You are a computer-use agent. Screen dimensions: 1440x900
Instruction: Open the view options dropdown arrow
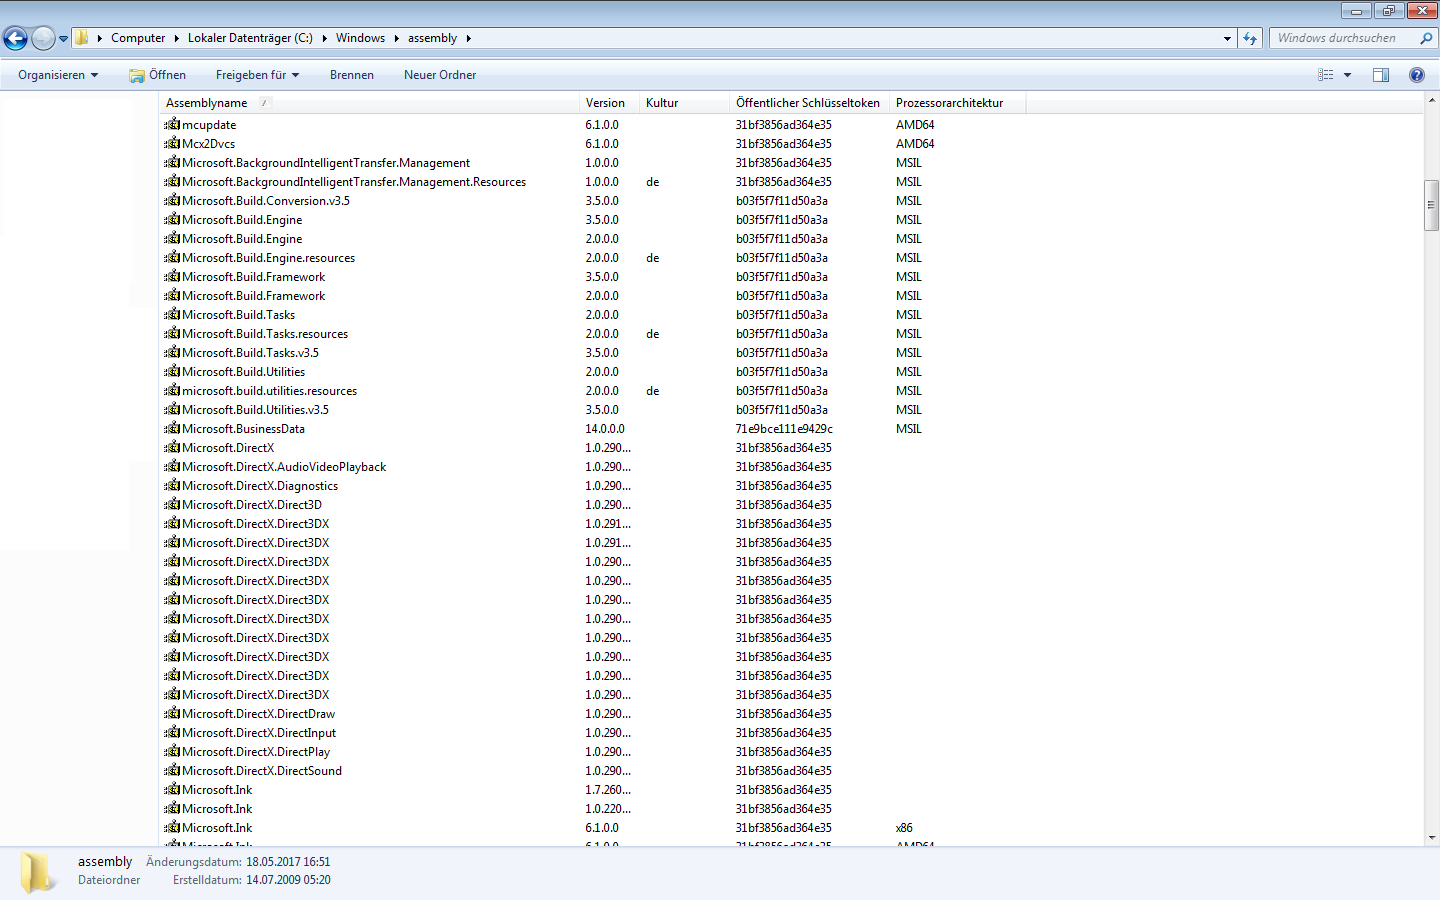tap(1347, 75)
